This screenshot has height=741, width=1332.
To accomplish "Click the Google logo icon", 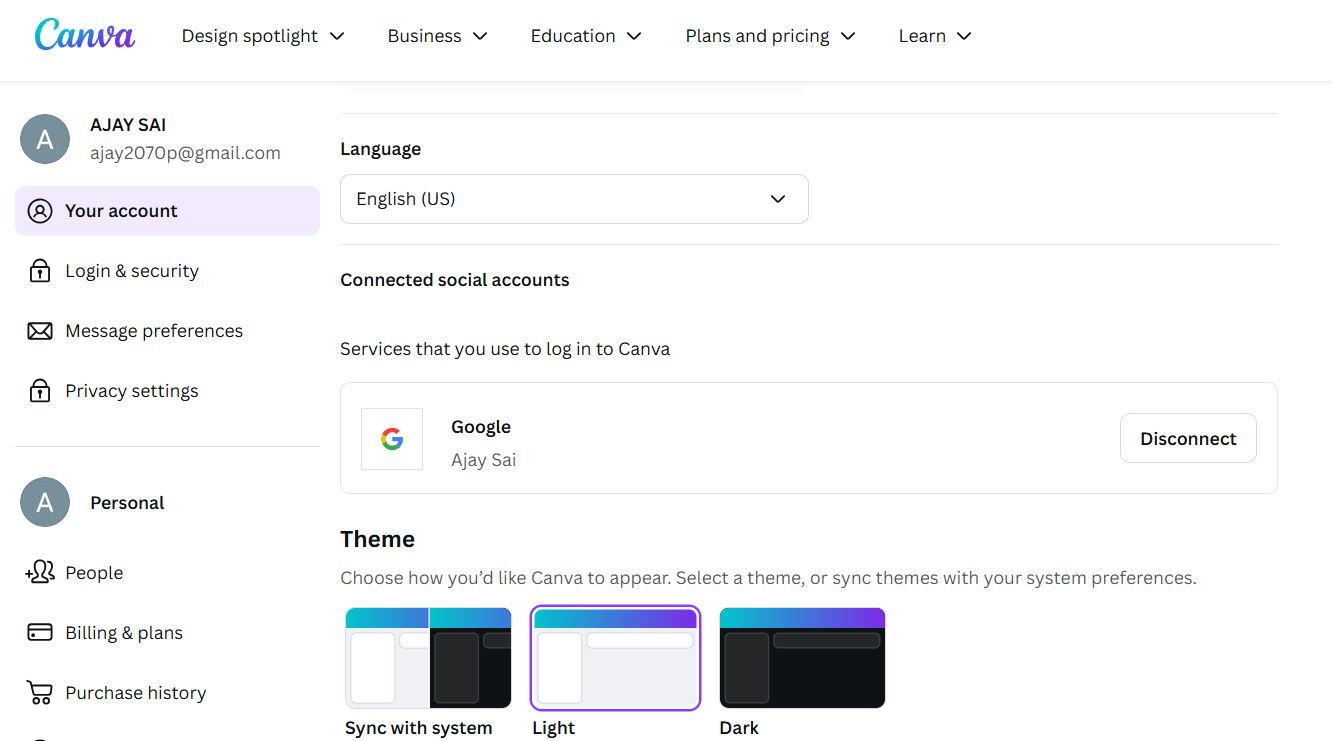I will coord(392,439).
